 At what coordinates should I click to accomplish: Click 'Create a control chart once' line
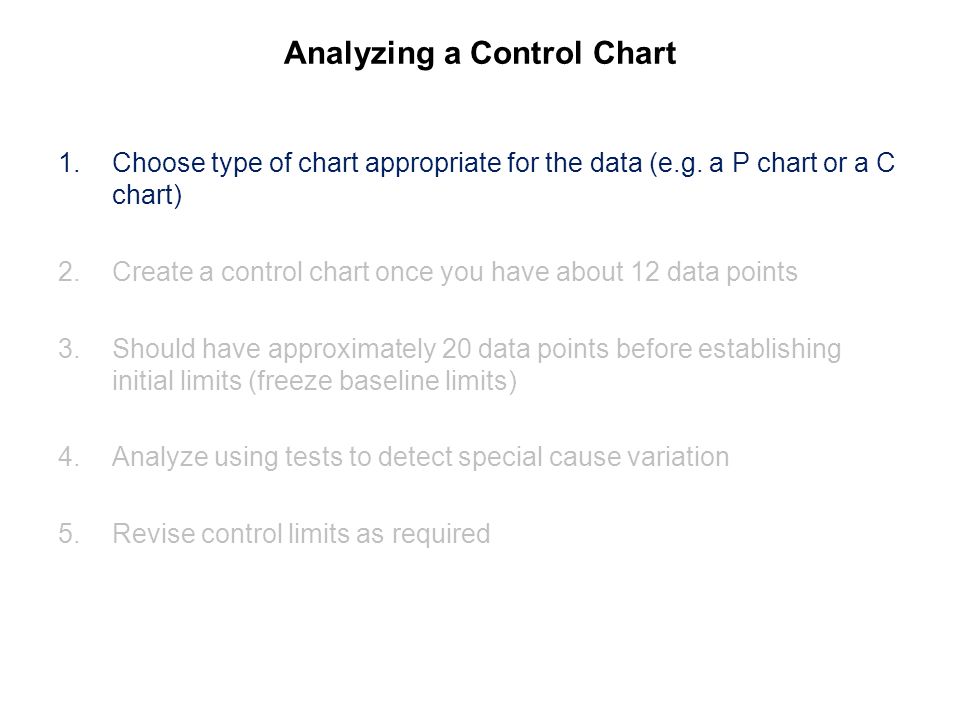click(455, 273)
